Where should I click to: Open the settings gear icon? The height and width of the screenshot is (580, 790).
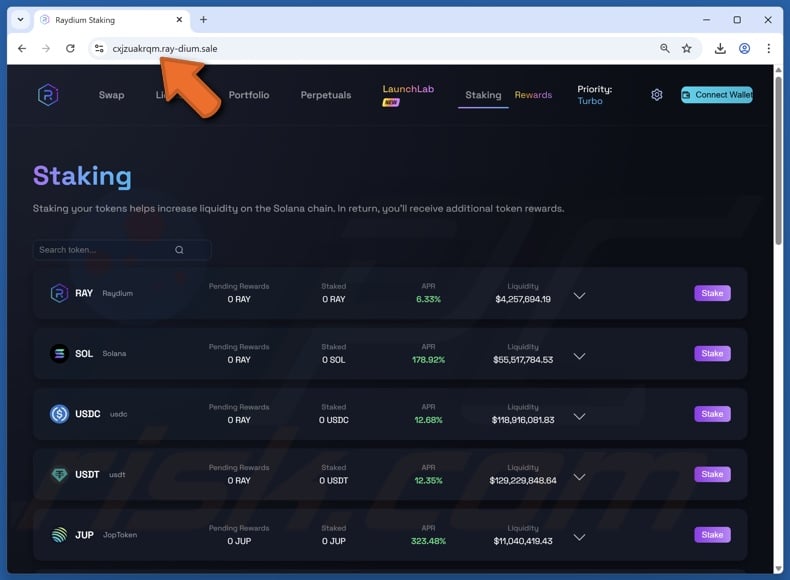(656, 95)
